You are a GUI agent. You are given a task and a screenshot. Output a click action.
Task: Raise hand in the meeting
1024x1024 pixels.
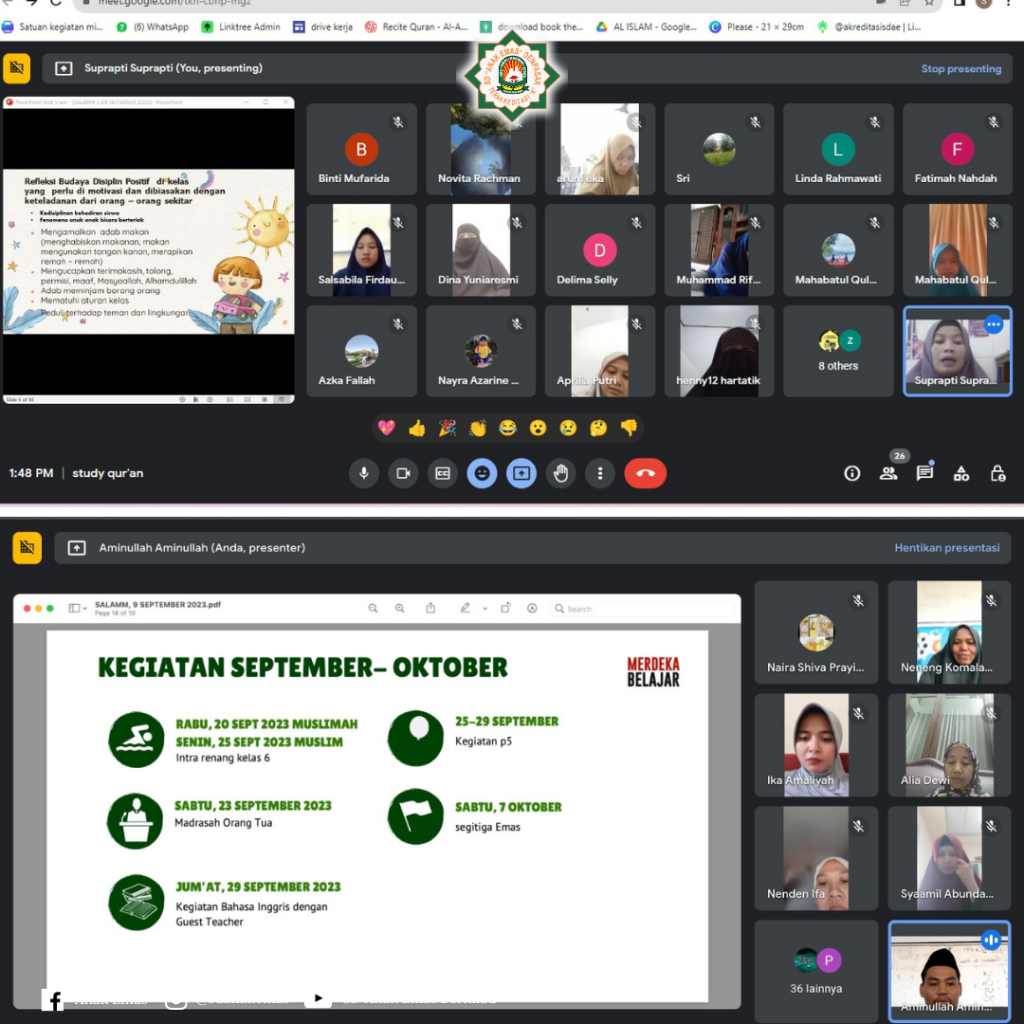[x=561, y=474]
